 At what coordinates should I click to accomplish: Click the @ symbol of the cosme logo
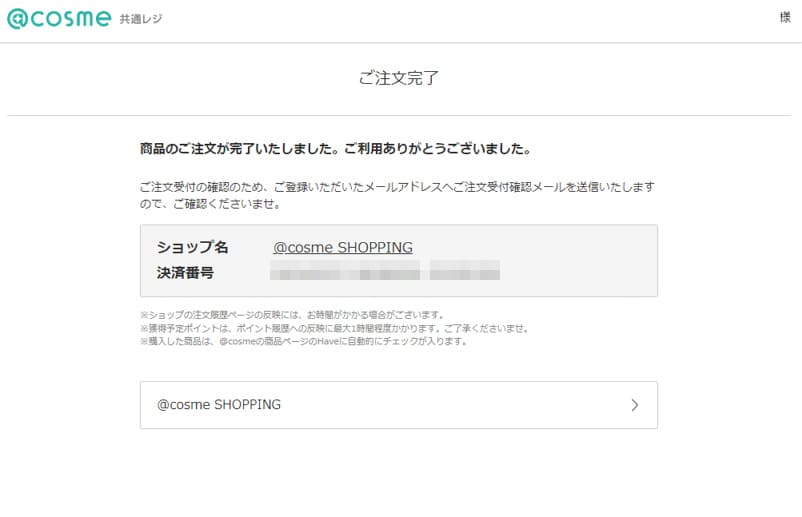[18, 19]
